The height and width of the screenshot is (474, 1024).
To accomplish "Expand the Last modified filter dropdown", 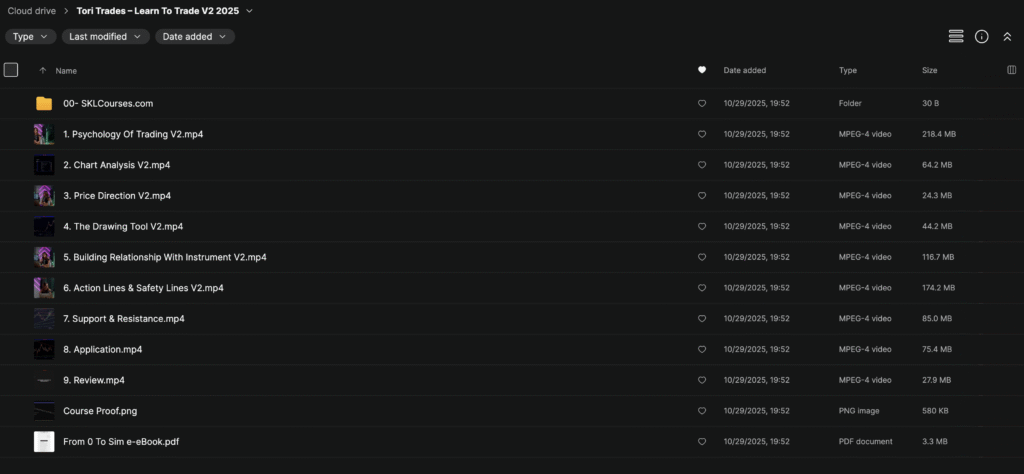I will (105, 36).
